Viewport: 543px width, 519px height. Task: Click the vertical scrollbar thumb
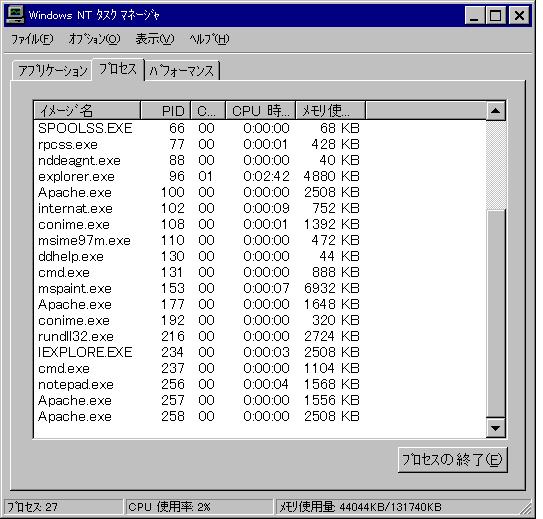(x=496, y=313)
